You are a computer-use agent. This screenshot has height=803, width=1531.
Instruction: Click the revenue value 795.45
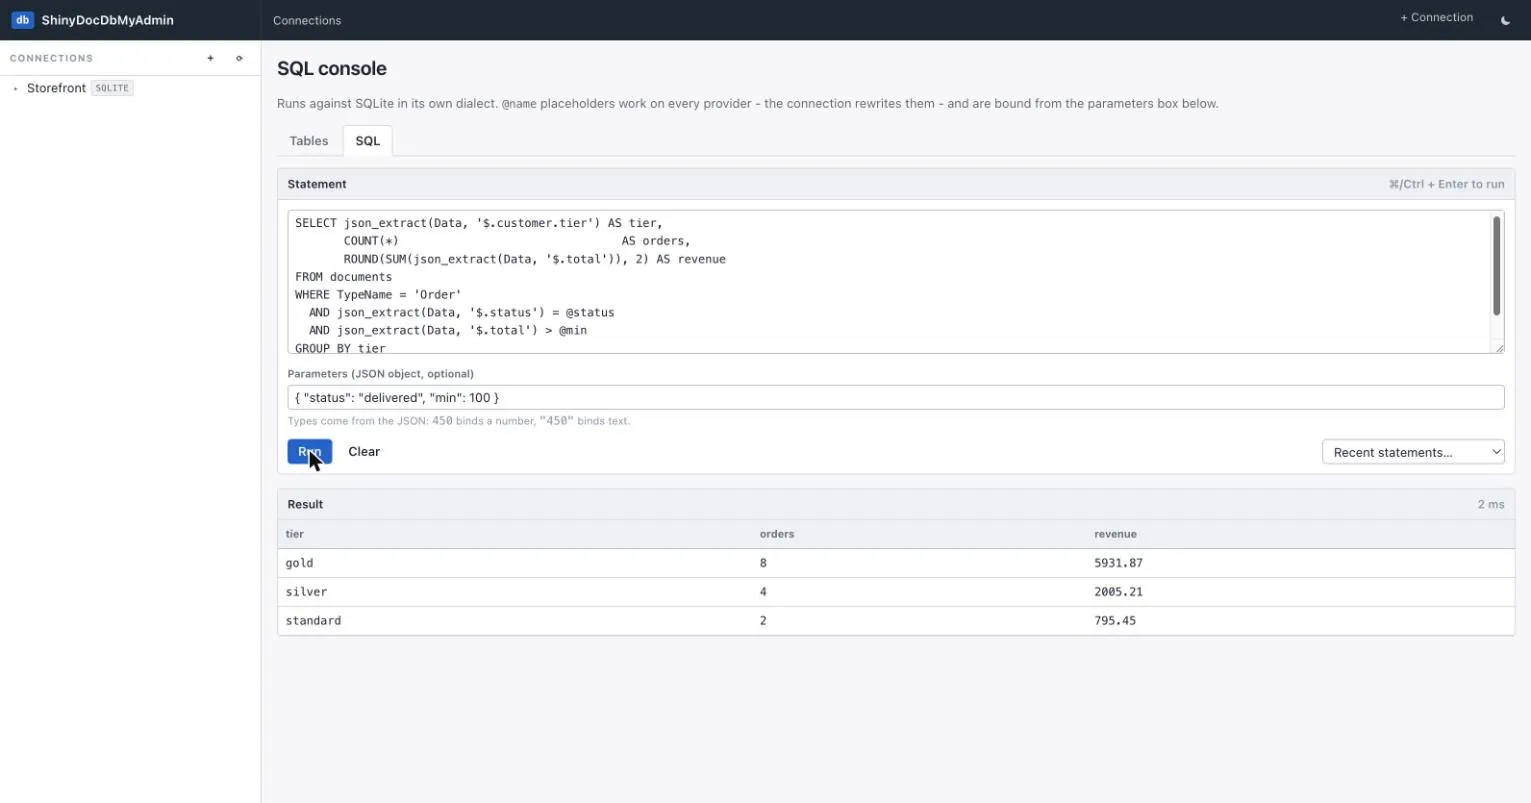[x=1115, y=621]
